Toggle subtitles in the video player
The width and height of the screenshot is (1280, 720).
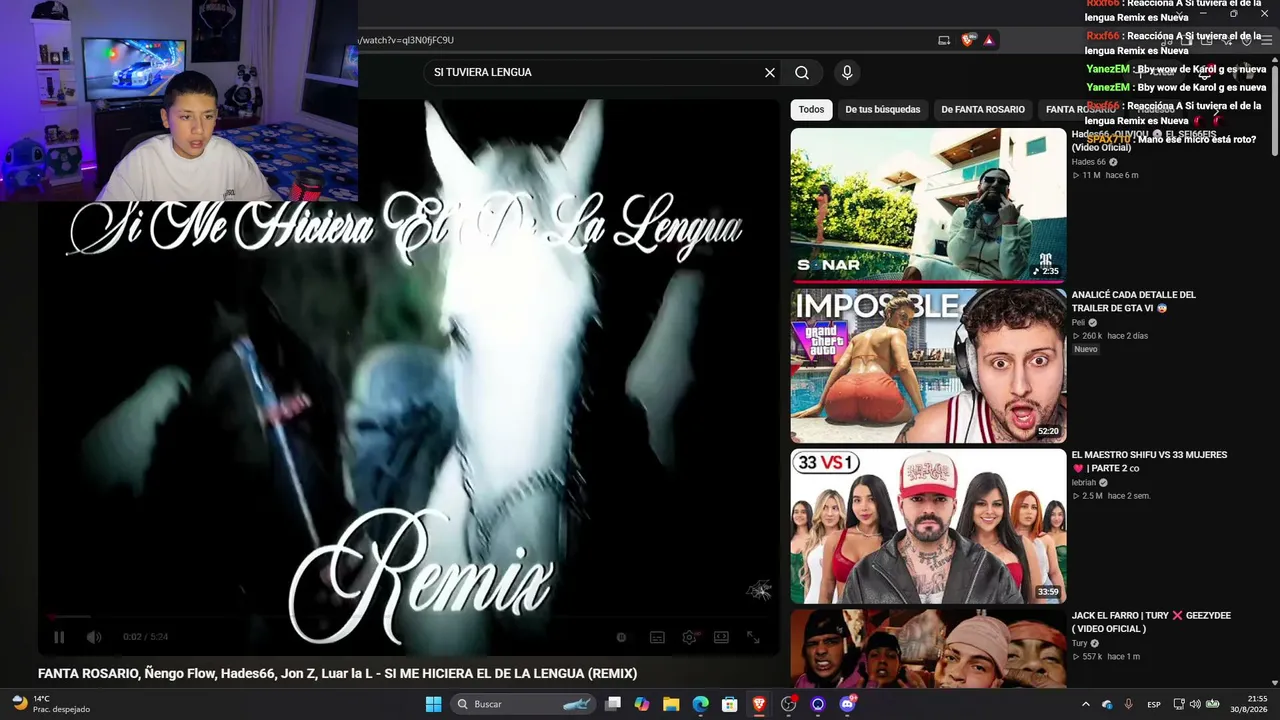coord(657,637)
